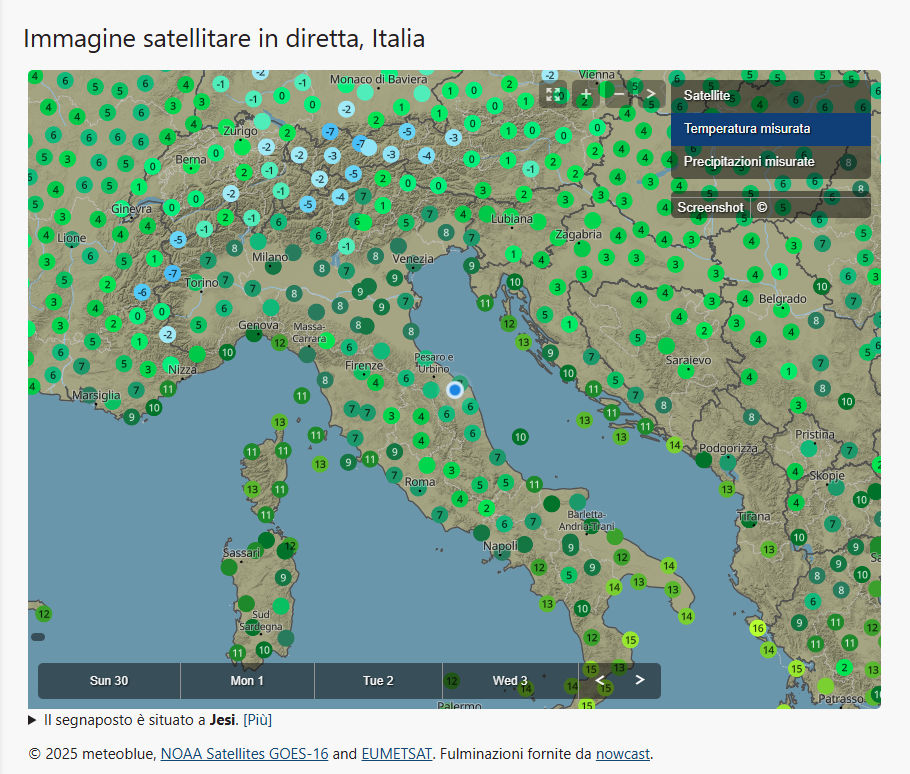Select Sun 30 on the timeline
The width and height of the screenshot is (910, 774).
tap(109, 681)
